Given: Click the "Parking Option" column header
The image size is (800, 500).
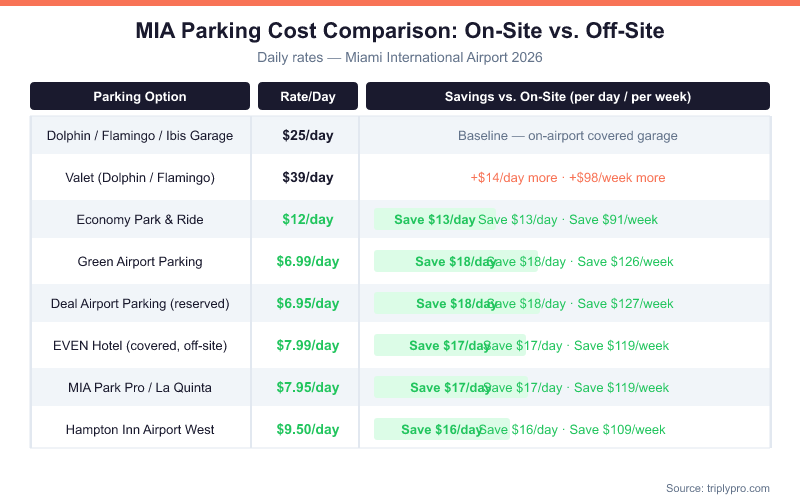Looking at the screenshot, I should click(x=140, y=97).
